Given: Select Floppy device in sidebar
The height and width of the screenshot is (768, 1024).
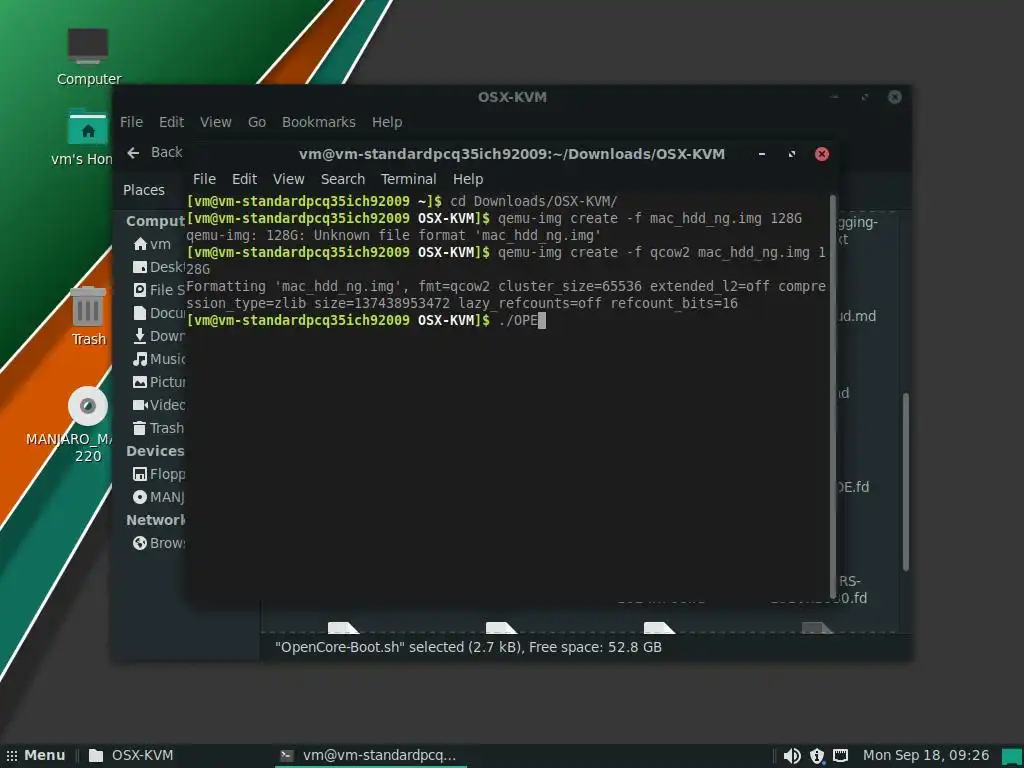Looking at the screenshot, I should pos(159,474).
